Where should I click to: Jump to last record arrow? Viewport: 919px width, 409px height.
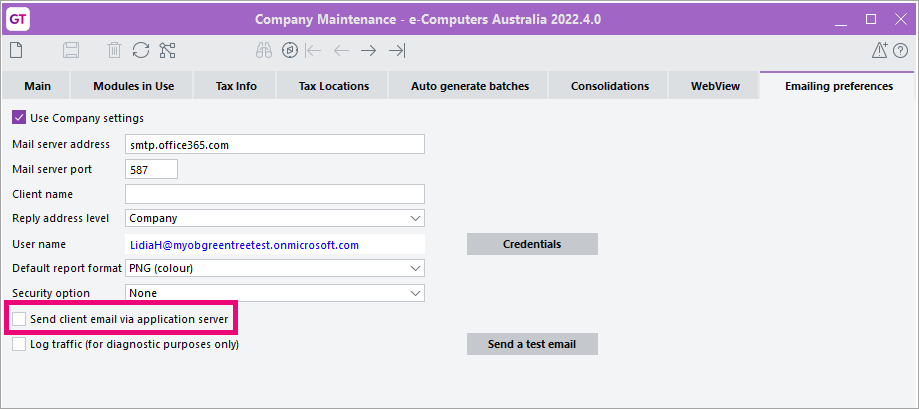pos(397,50)
